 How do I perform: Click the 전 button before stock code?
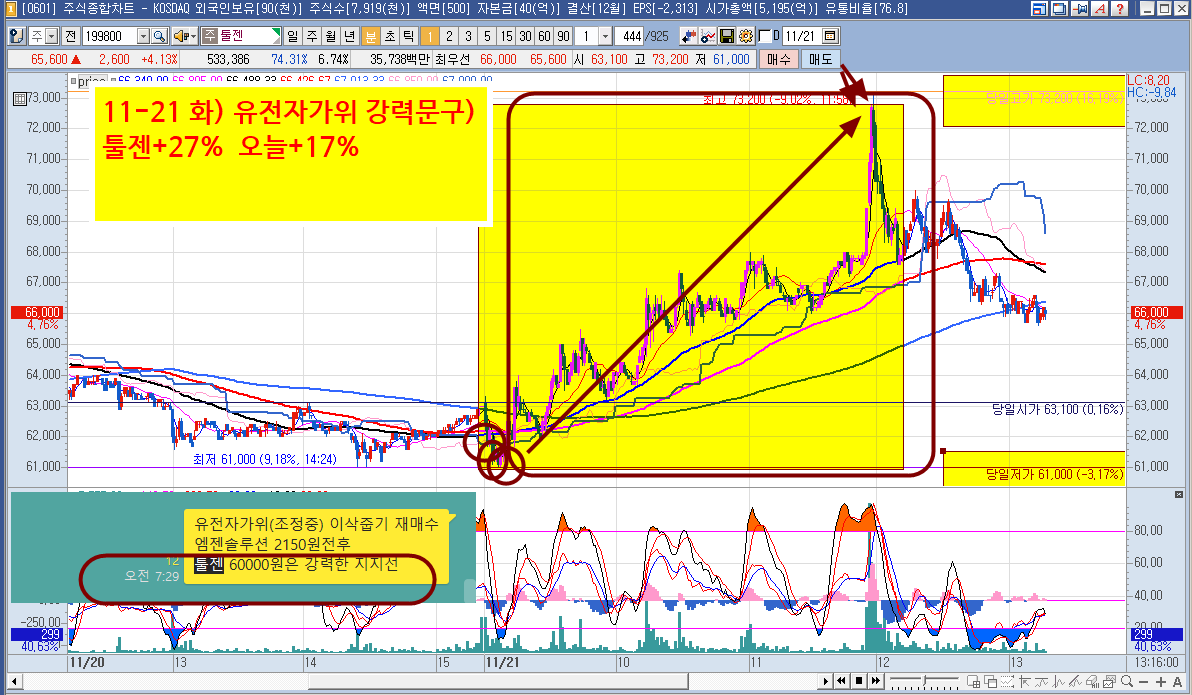click(70, 36)
